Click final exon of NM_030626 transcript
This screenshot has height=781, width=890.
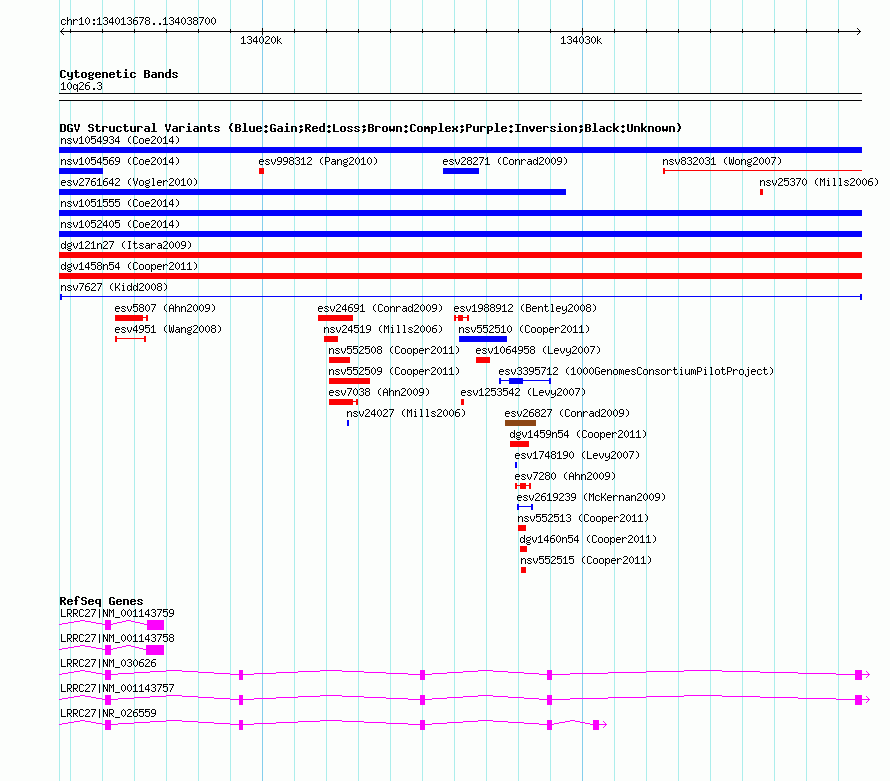(858, 675)
